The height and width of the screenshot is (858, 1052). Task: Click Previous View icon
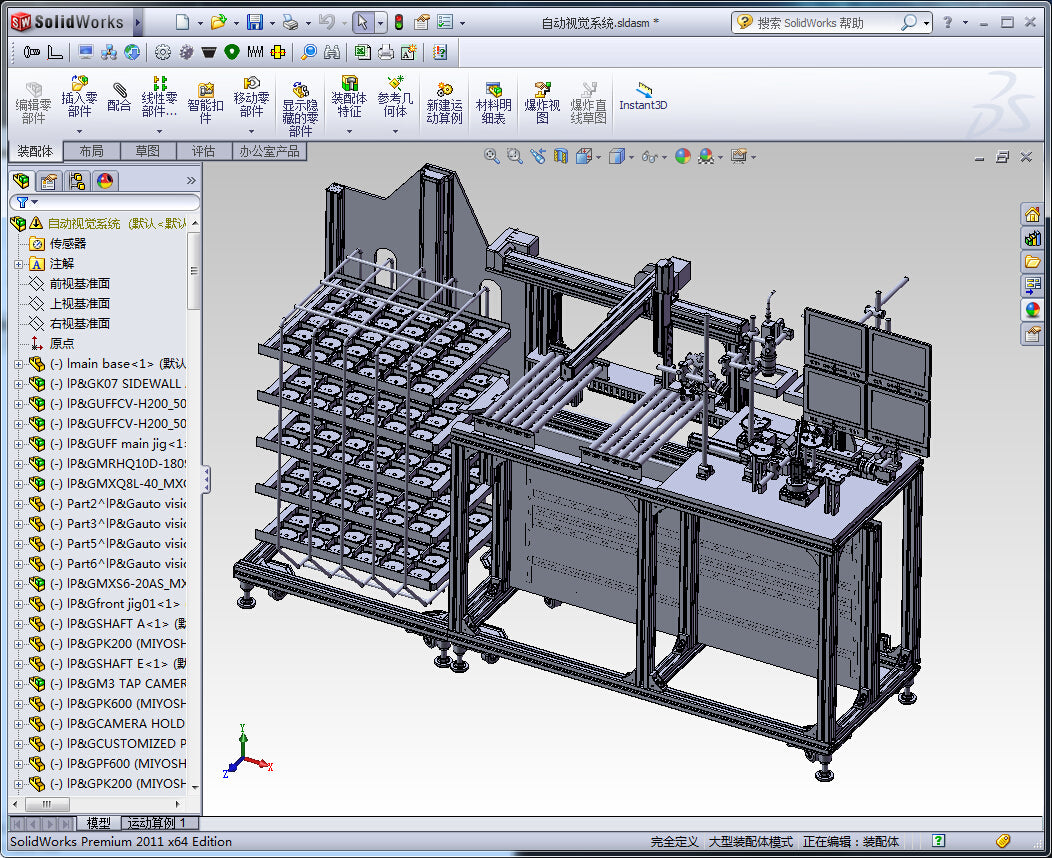tap(537, 156)
